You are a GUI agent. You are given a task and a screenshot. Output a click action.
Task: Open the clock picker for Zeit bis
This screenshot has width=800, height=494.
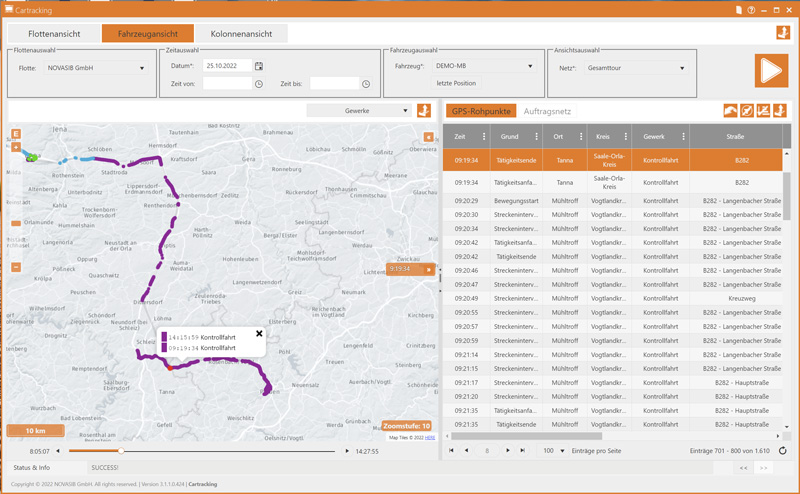click(366, 84)
